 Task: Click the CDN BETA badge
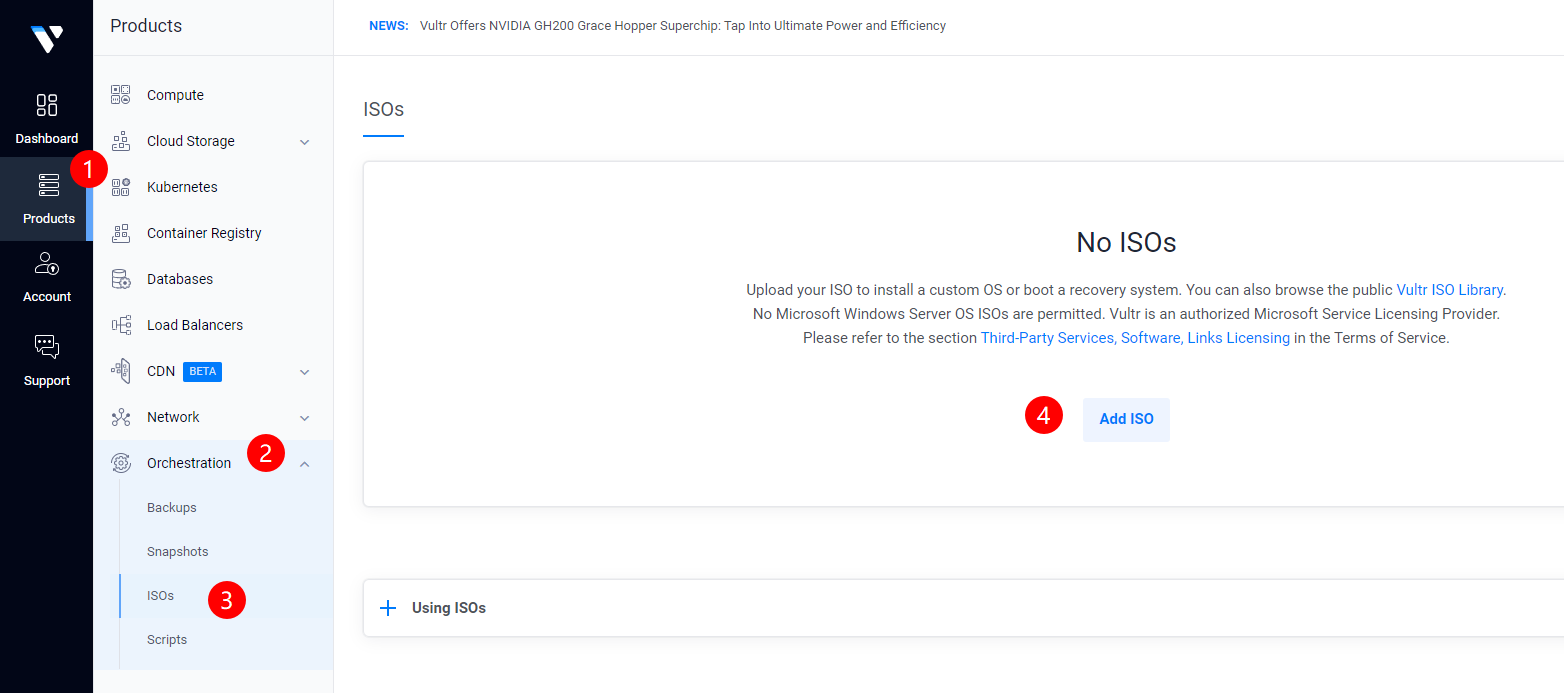click(x=202, y=371)
